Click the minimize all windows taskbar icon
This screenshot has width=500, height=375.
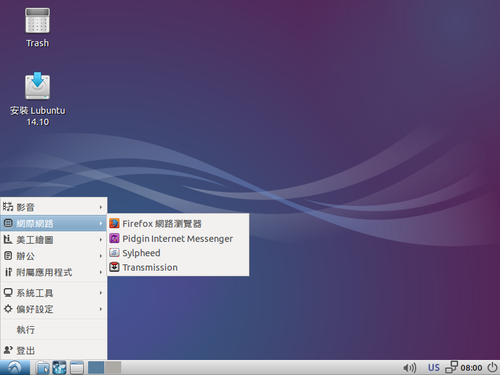tap(77, 368)
